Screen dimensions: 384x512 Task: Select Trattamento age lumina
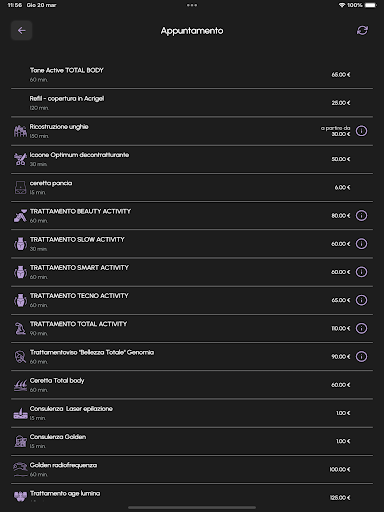click(x=192, y=497)
